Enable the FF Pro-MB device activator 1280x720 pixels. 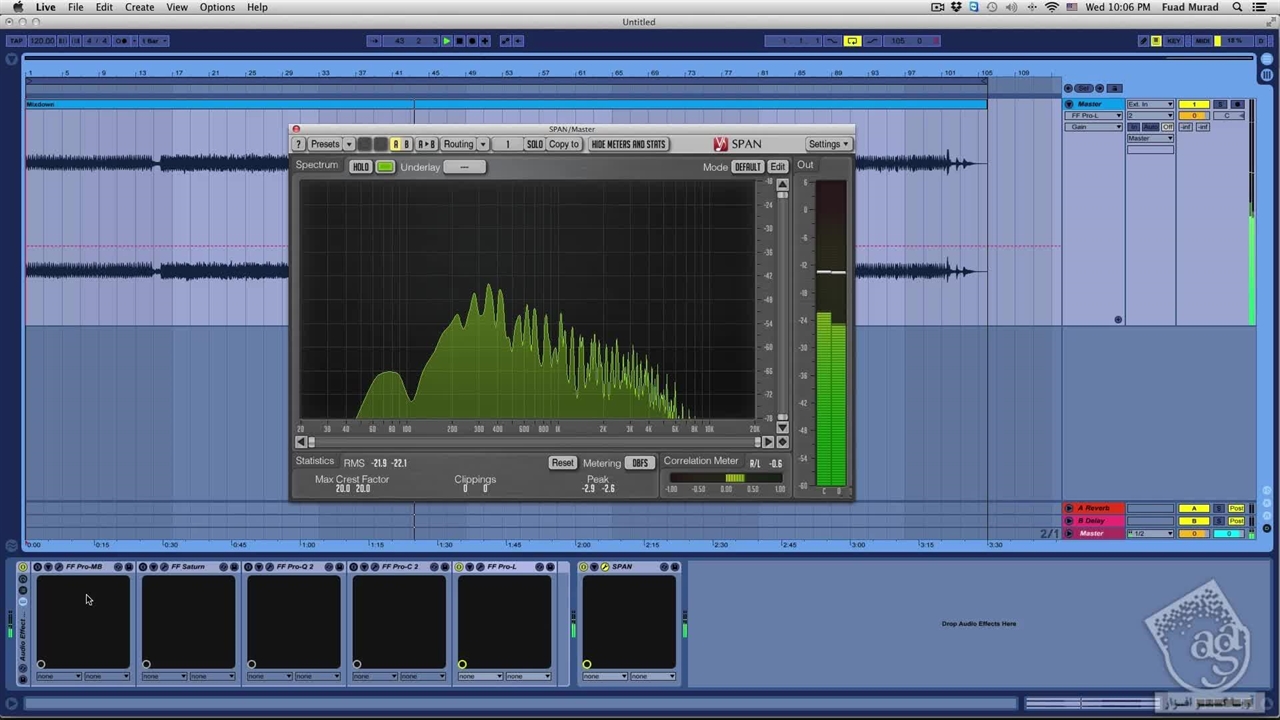(38, 567)
